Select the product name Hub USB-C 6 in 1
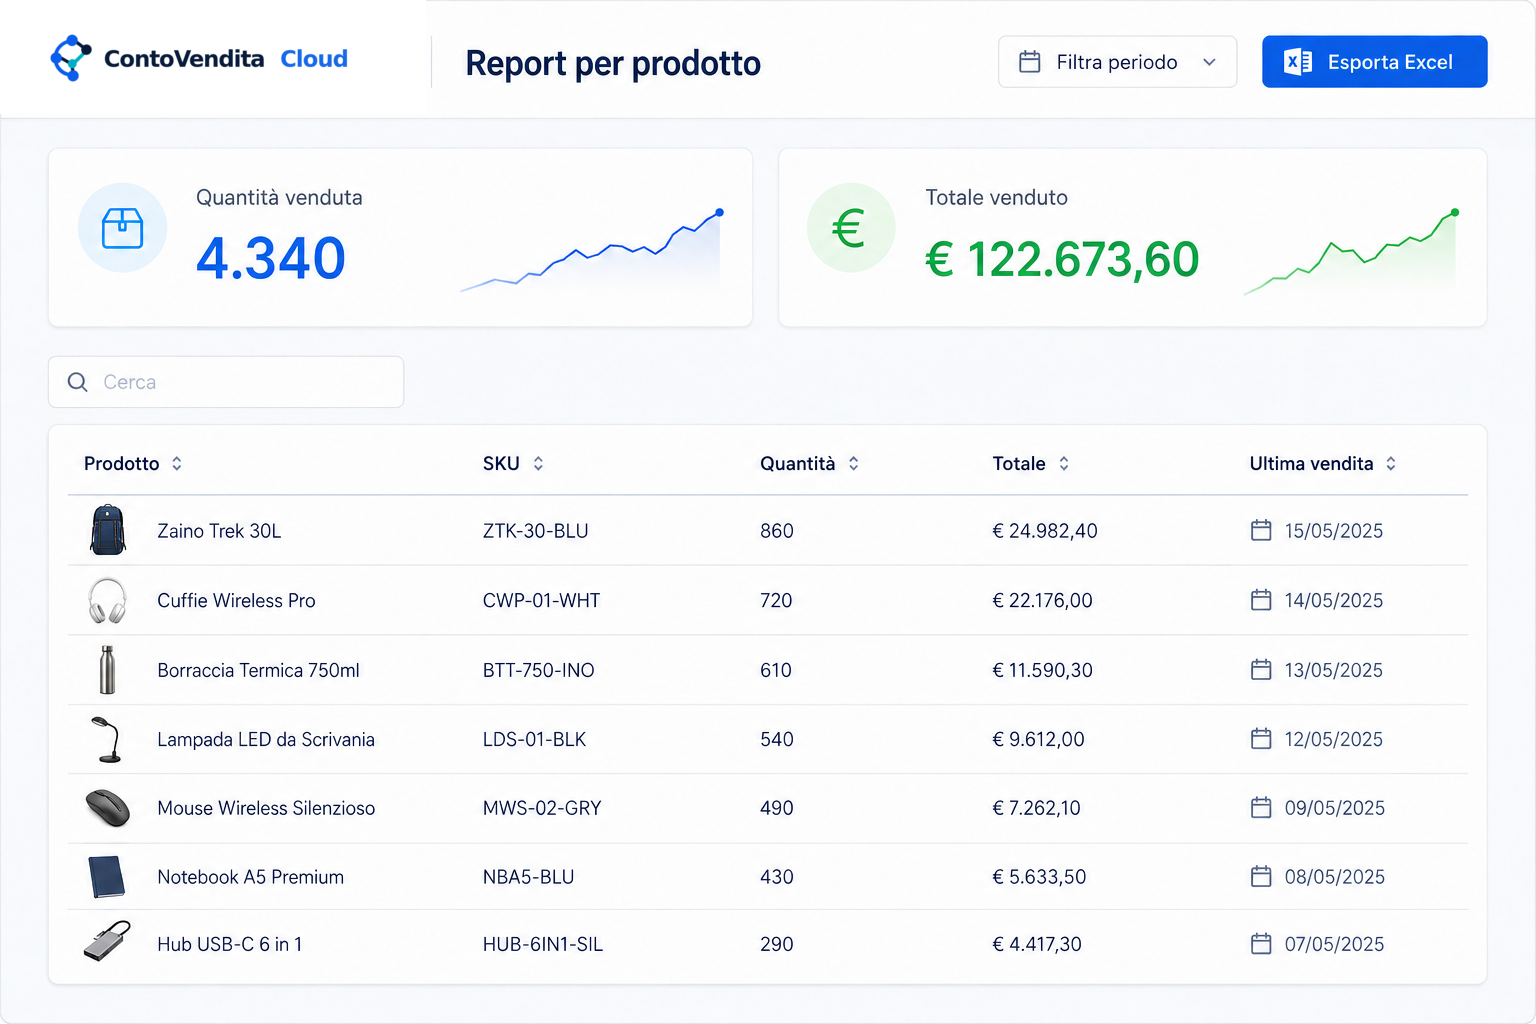The width and height of the screenshot is (1536, 1024). point(229,944)
